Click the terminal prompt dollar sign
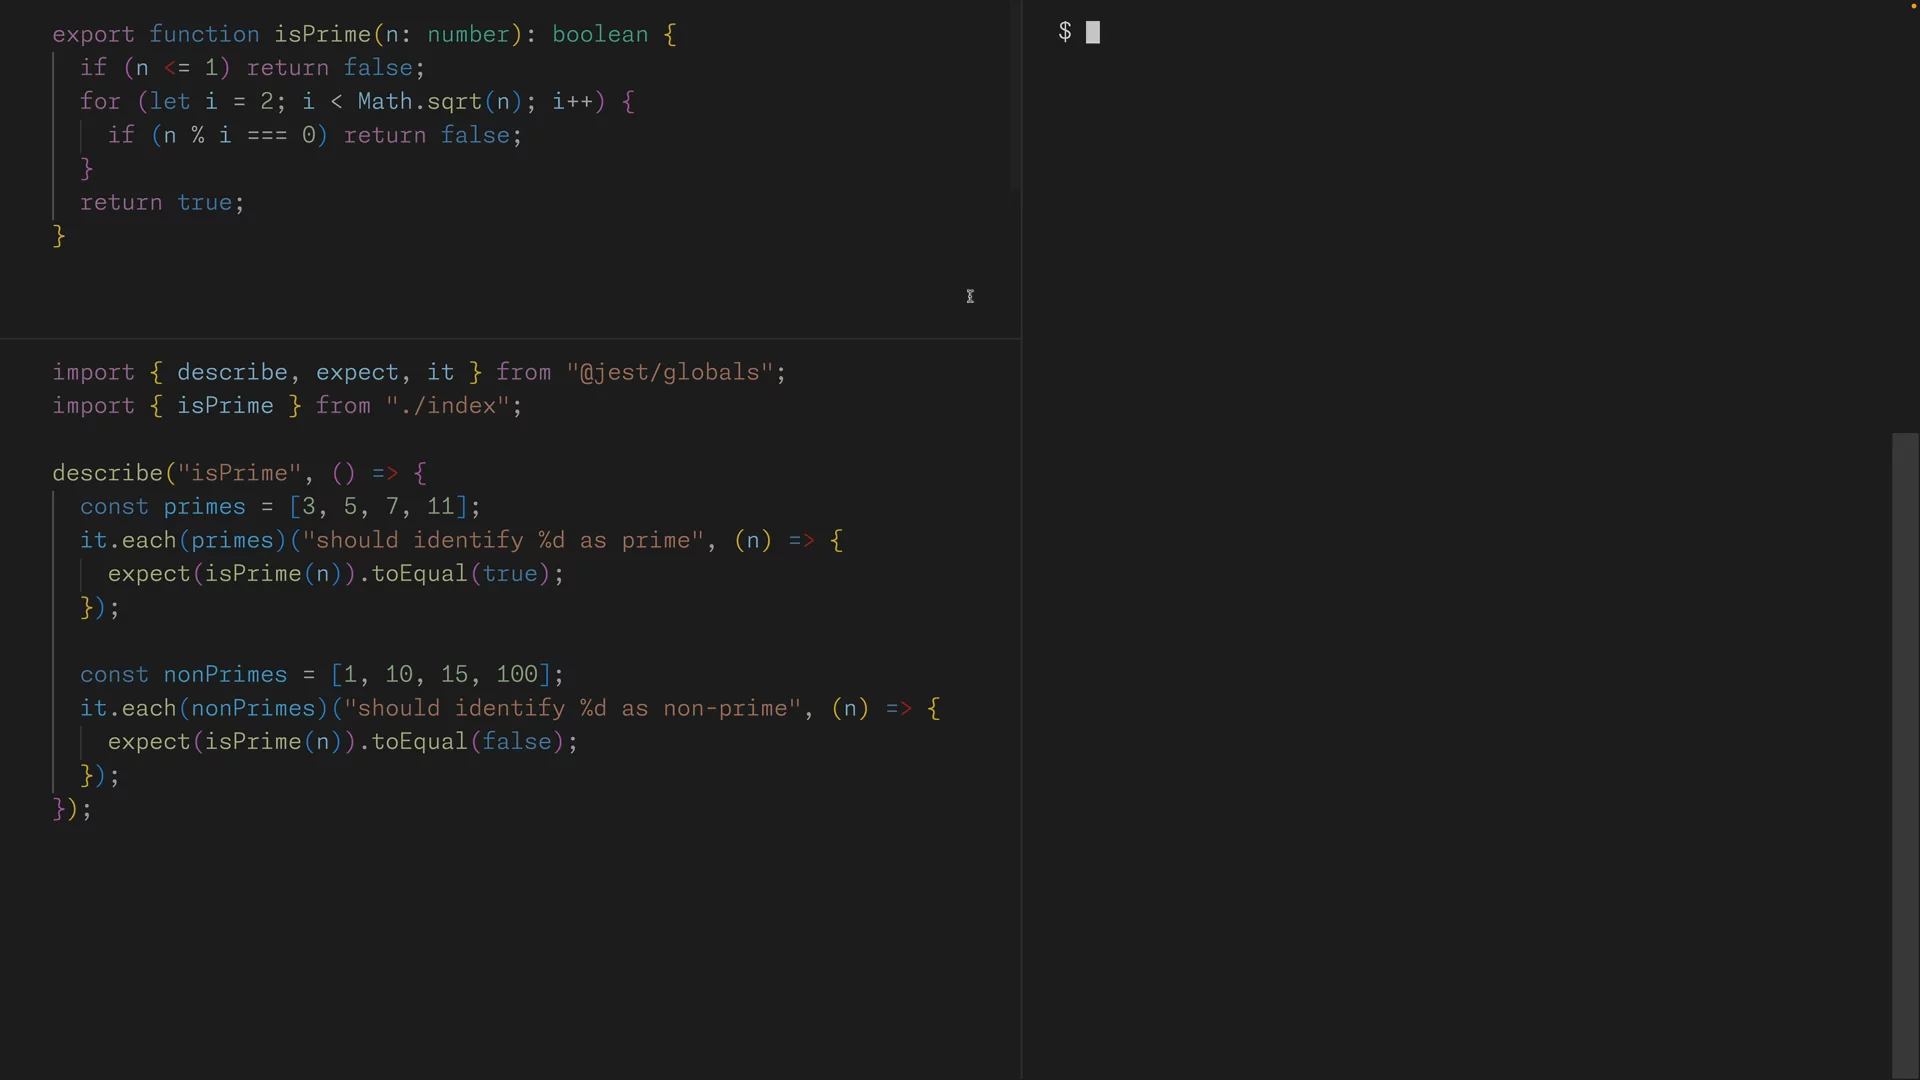Screen dimensions: 1920x1080 tap(1065, 32)
